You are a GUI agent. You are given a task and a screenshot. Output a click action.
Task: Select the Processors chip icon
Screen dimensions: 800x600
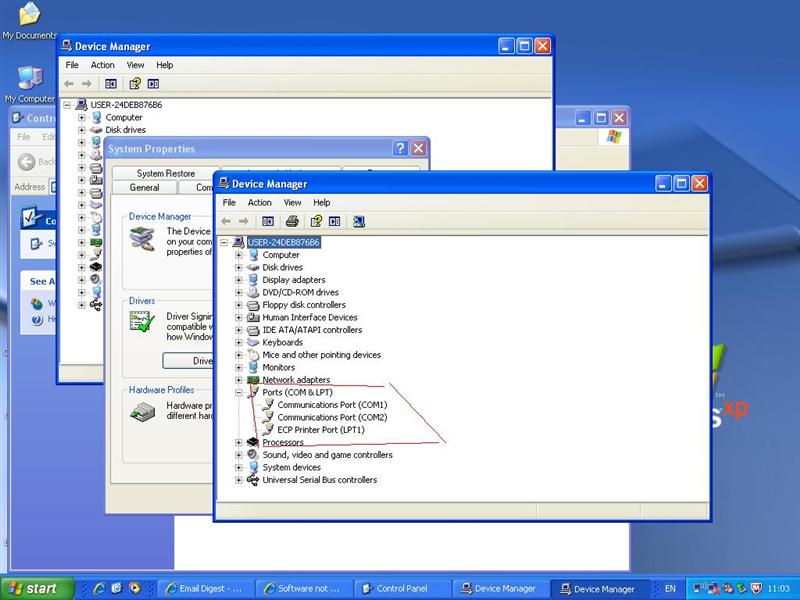(253, 442)
